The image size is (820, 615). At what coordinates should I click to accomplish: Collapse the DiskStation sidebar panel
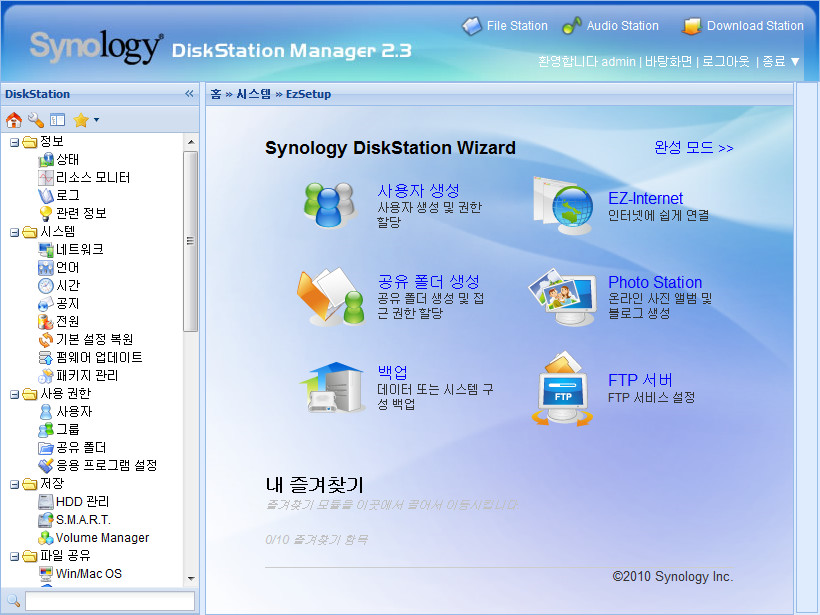189,94
